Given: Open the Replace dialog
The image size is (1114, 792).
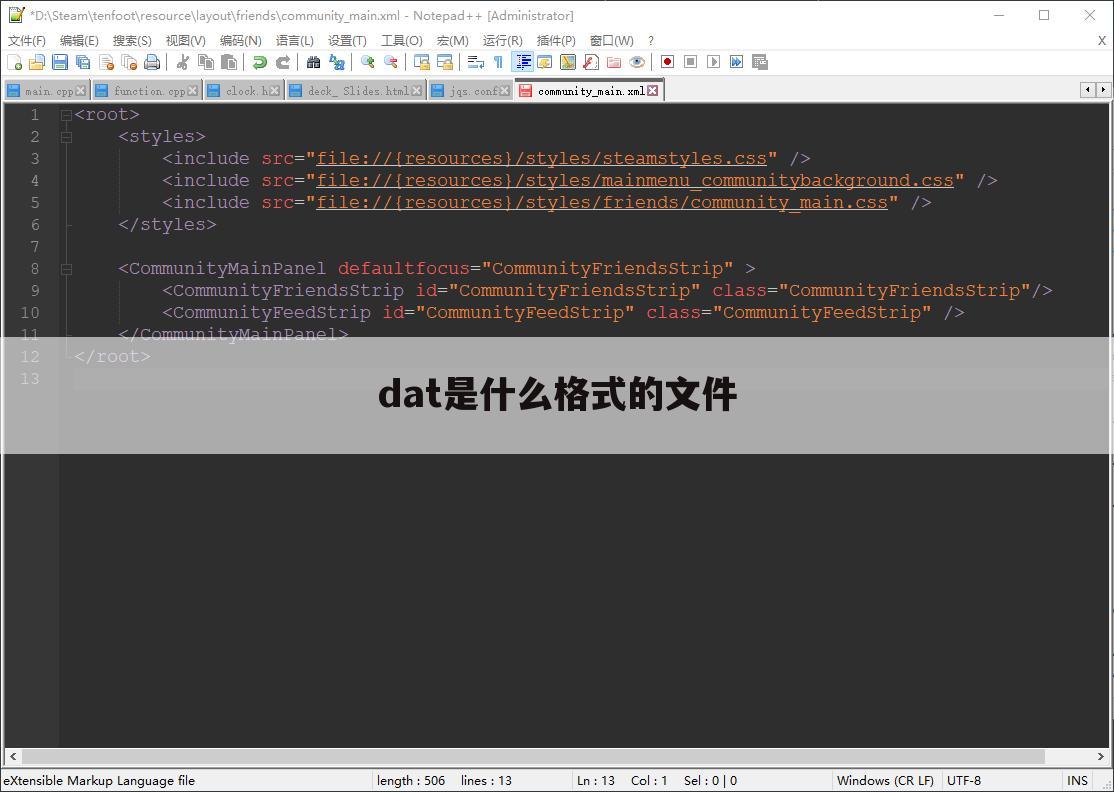Looking at the screenshot, I should (x=336, y=62).
